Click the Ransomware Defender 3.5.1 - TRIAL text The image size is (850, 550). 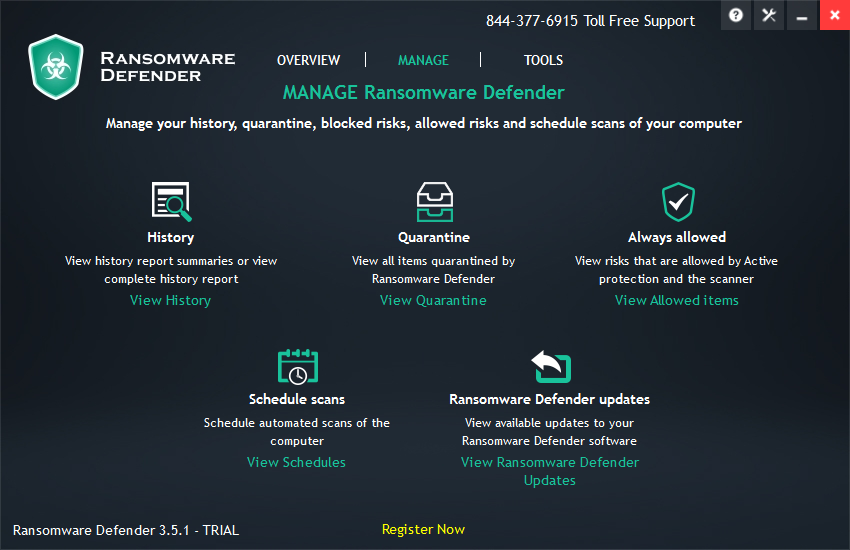point(126,530)
